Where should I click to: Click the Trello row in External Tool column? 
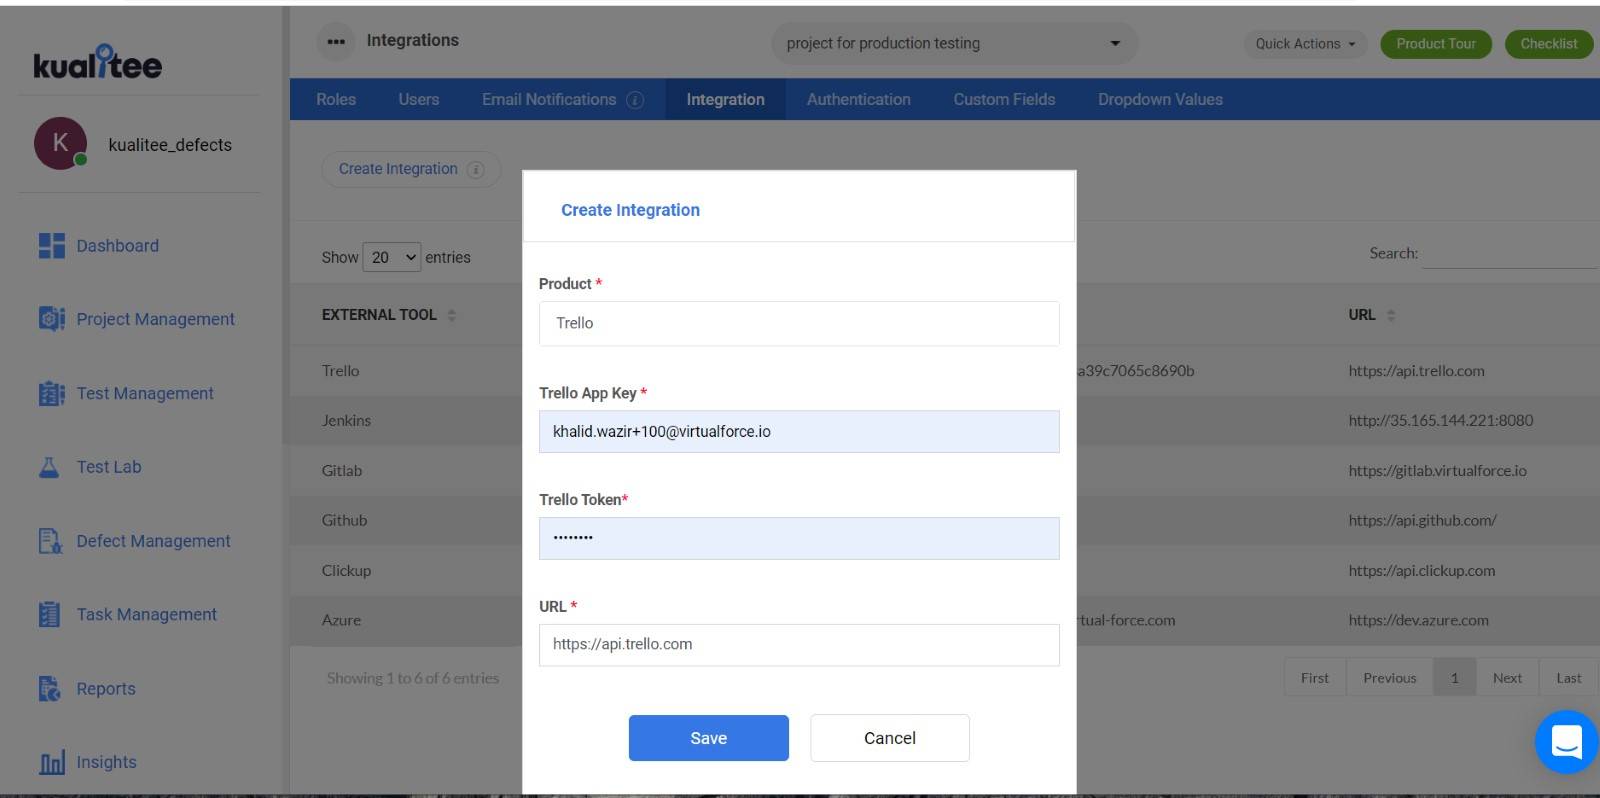pyautogui.click(x=341, y=370)
